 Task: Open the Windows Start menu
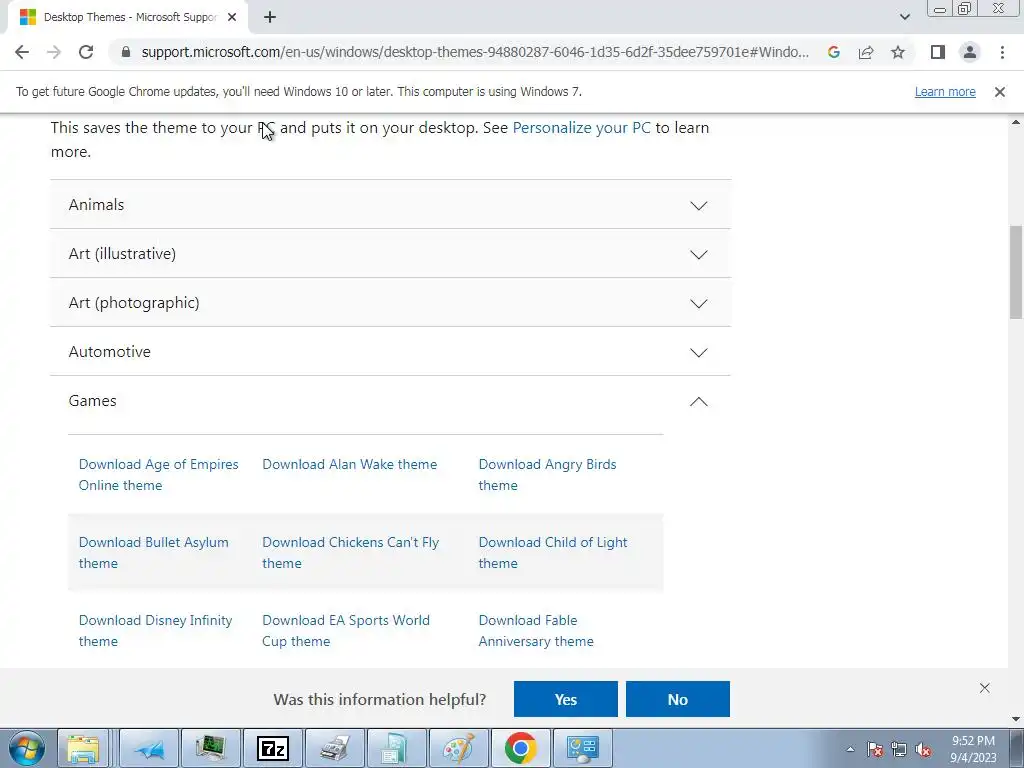tap(27, 748)
